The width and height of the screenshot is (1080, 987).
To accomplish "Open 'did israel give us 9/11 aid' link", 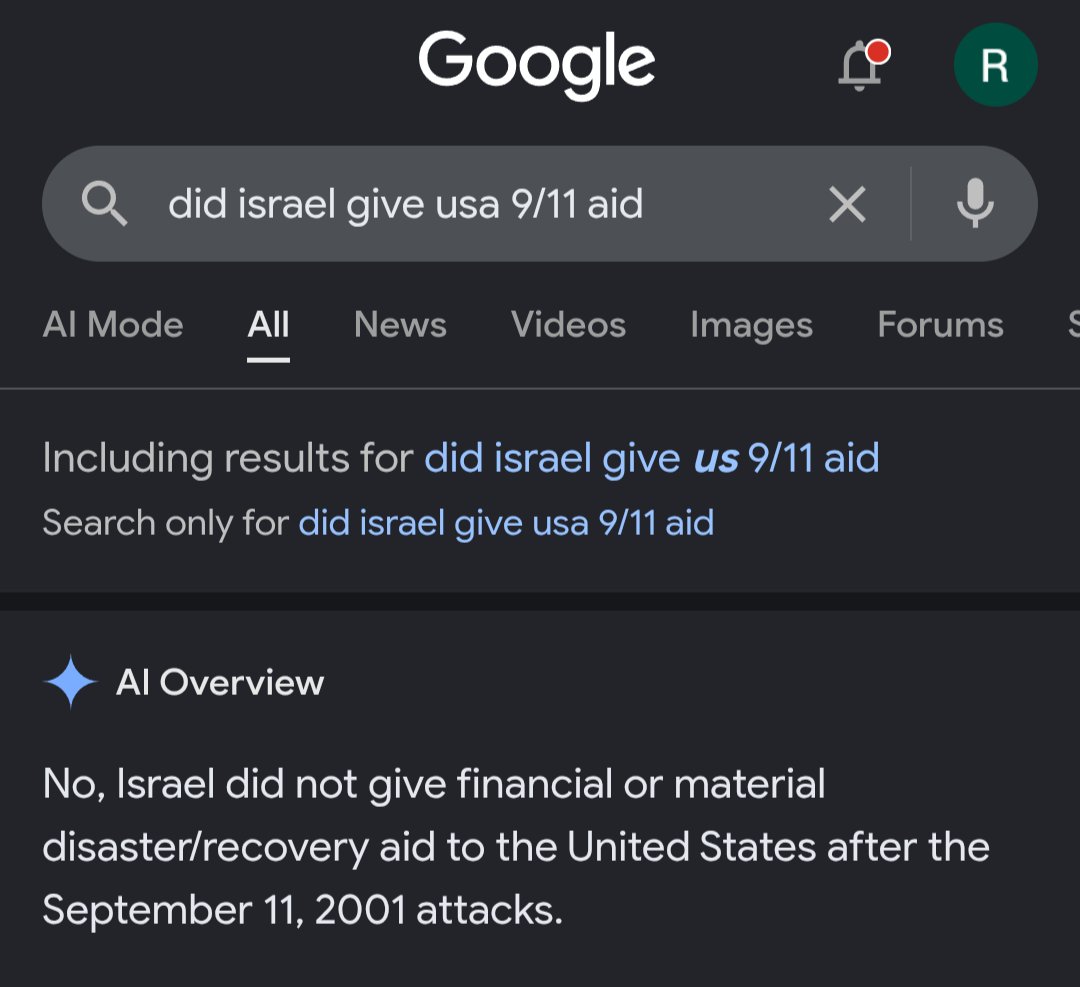I will coord(652,458).
